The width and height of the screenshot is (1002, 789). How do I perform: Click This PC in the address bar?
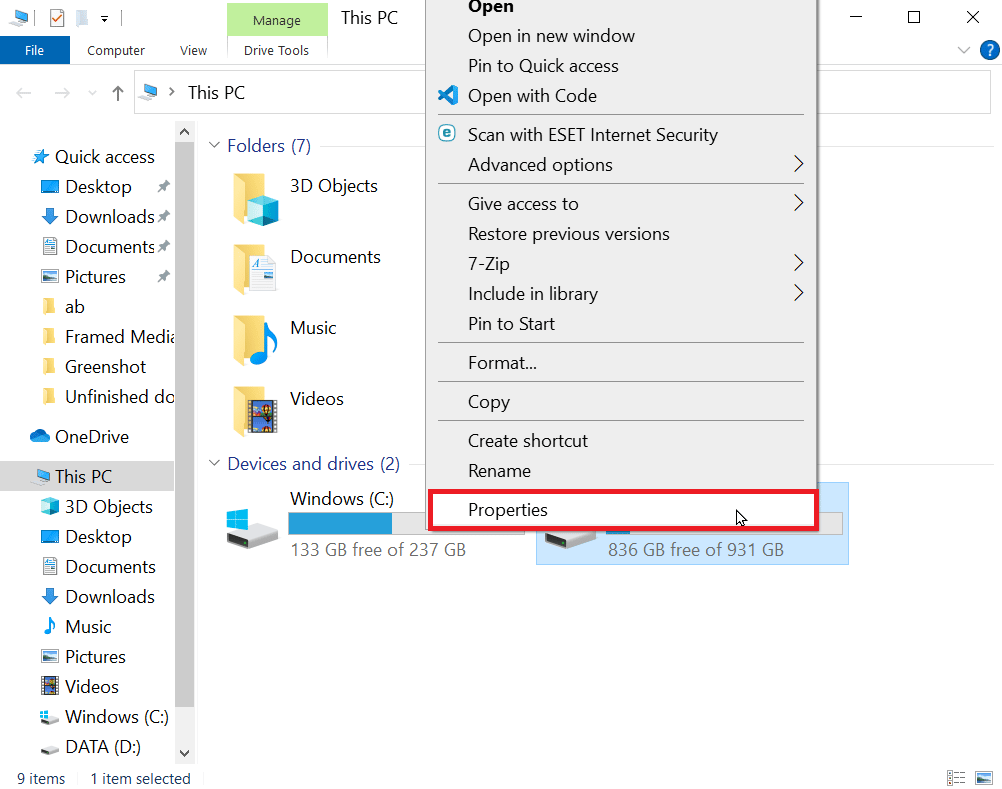click(216, 93)
